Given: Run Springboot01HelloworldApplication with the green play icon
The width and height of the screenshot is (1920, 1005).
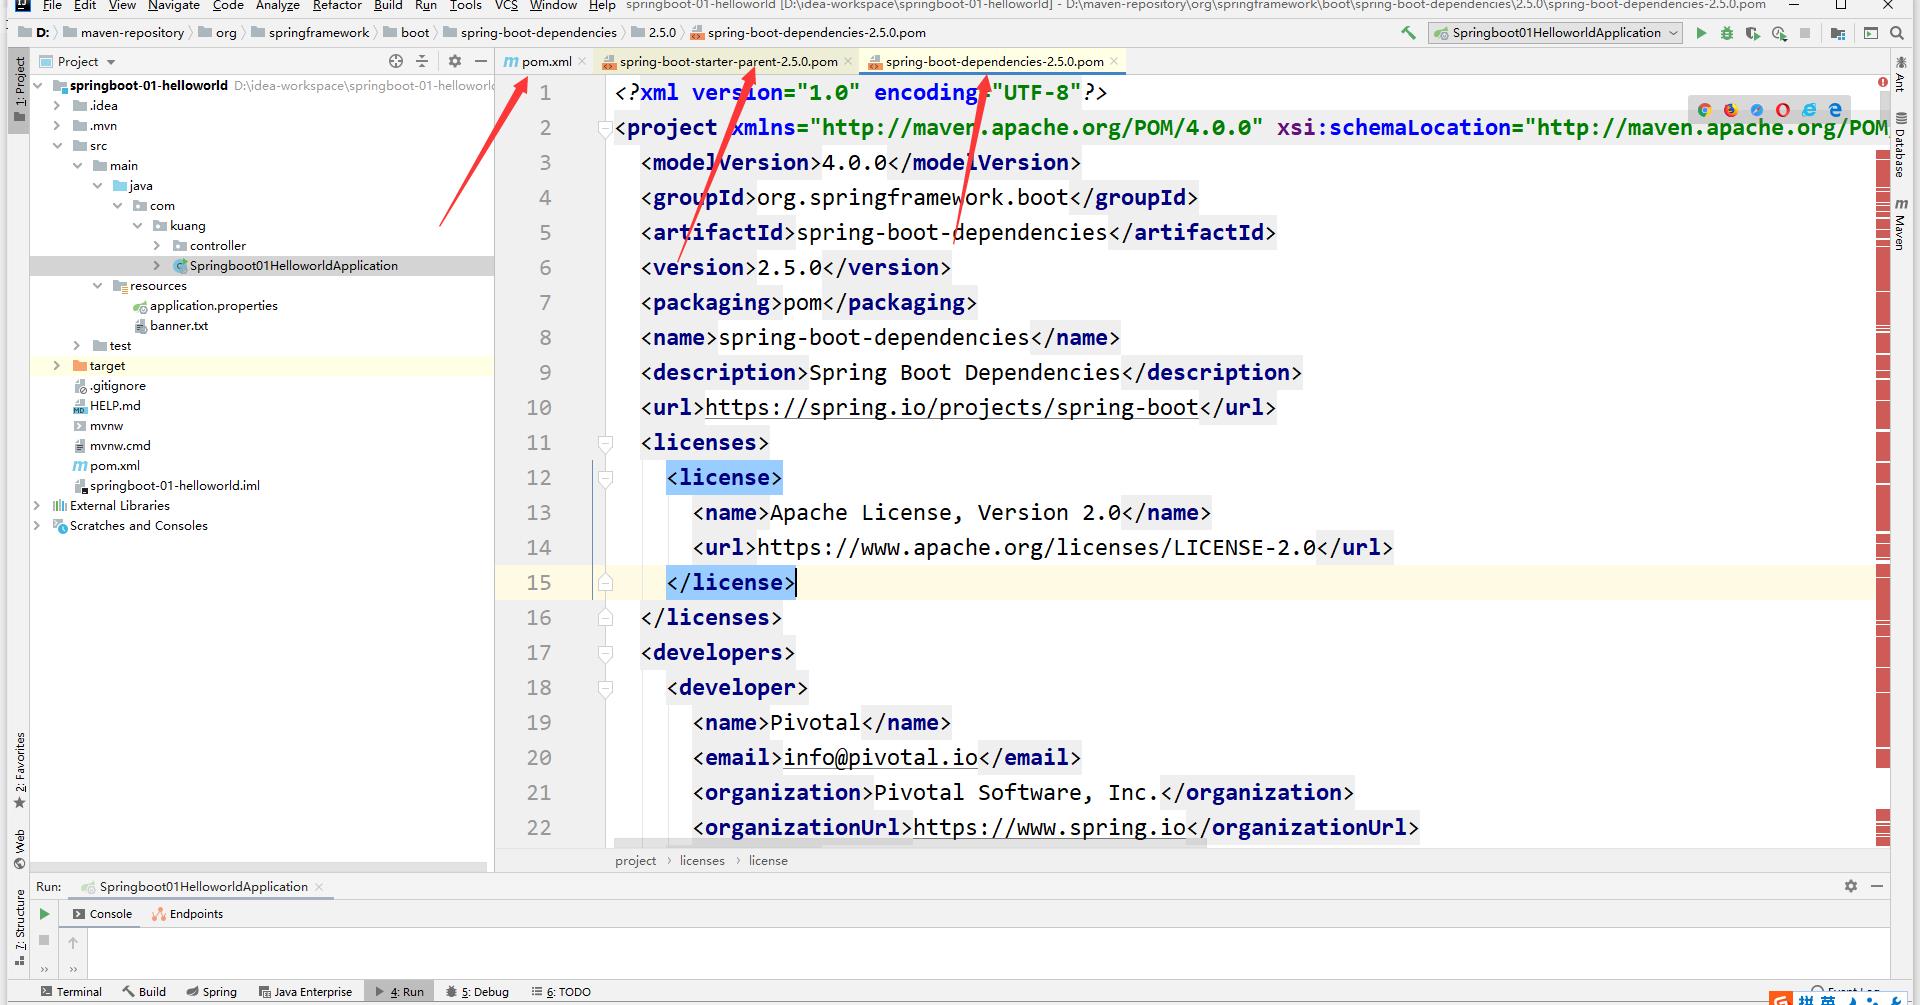Looking at the screenshot, I should pyautogui.click(x=1701, y=33).
